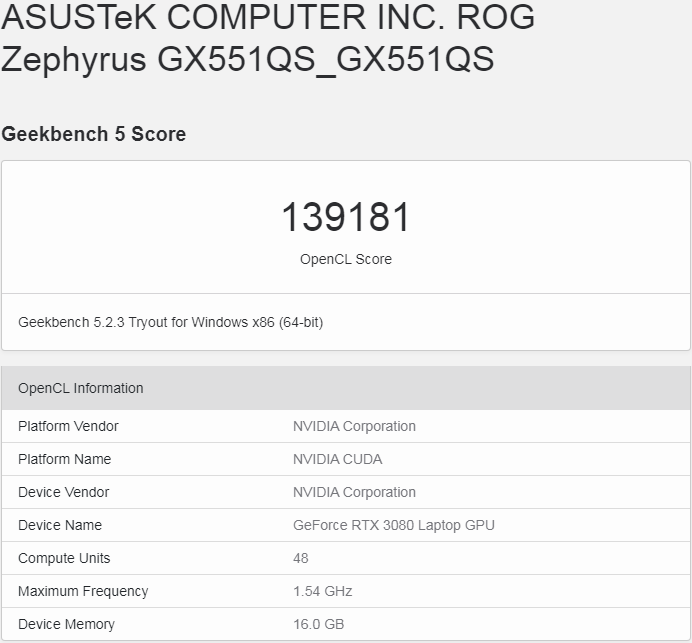Click the 139181 score value
The image size is (692, 643).
pyautogui.click(x=346, y=217)
